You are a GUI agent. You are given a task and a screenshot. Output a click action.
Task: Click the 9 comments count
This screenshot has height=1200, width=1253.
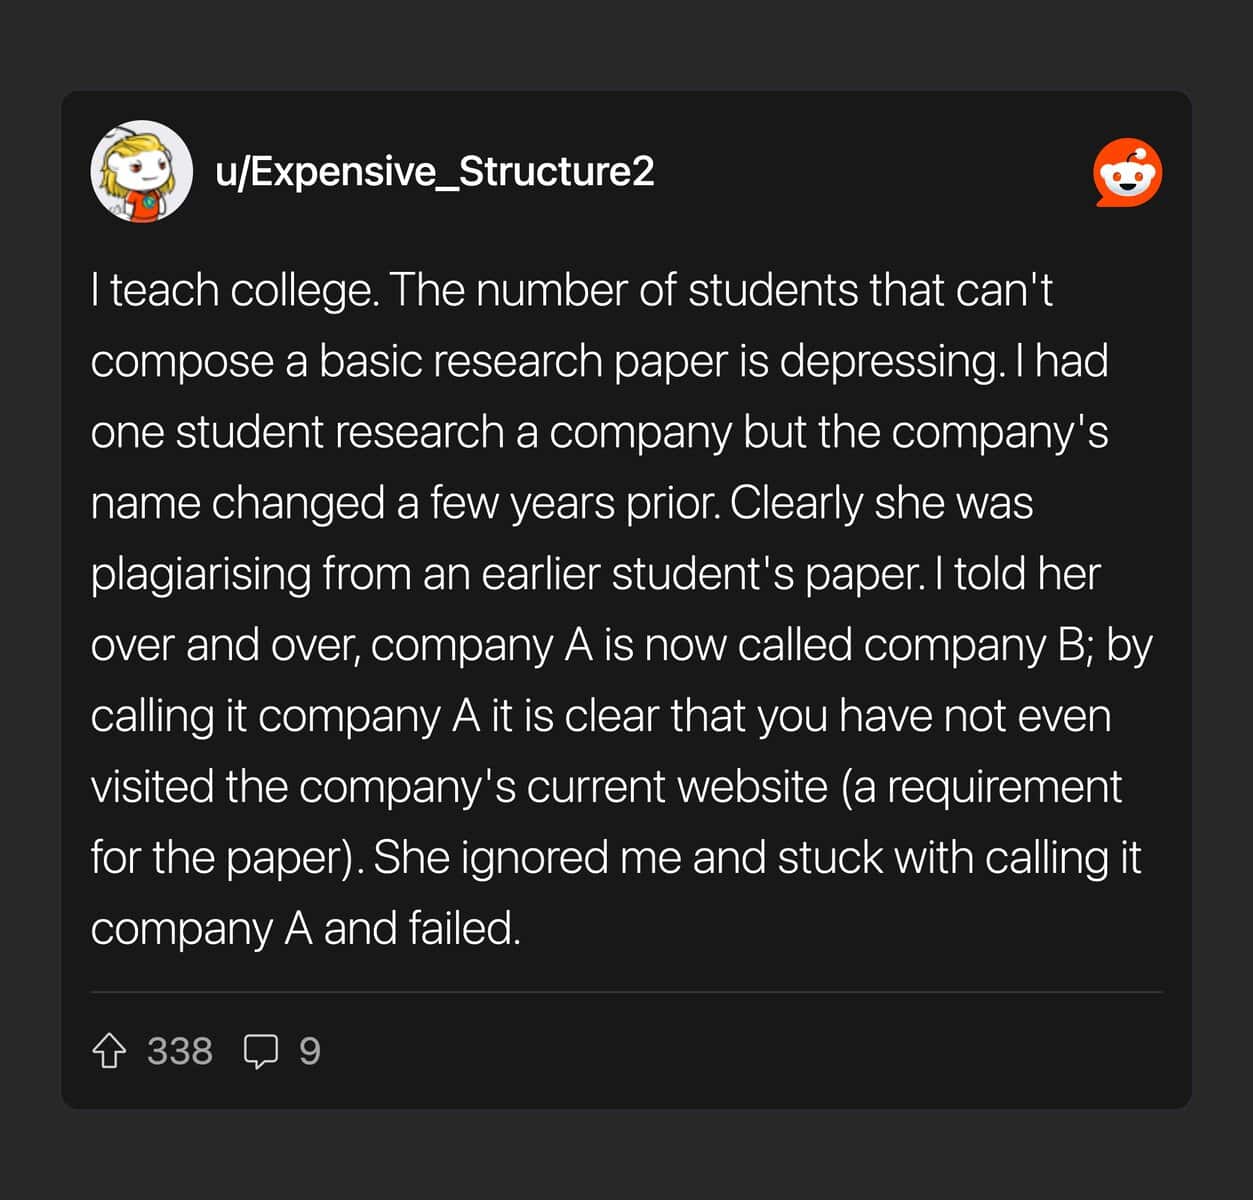click(310, 1051)
